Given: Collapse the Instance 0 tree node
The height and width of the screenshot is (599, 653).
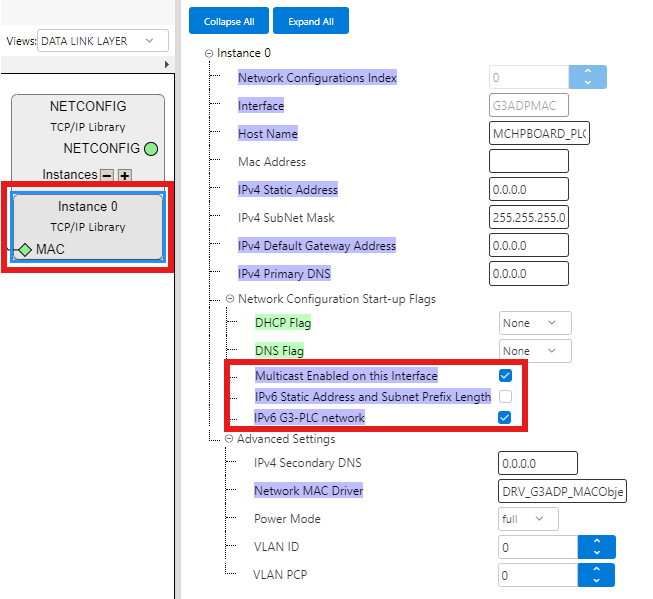Looking at the screenshot, I should (x=208, y=53).
